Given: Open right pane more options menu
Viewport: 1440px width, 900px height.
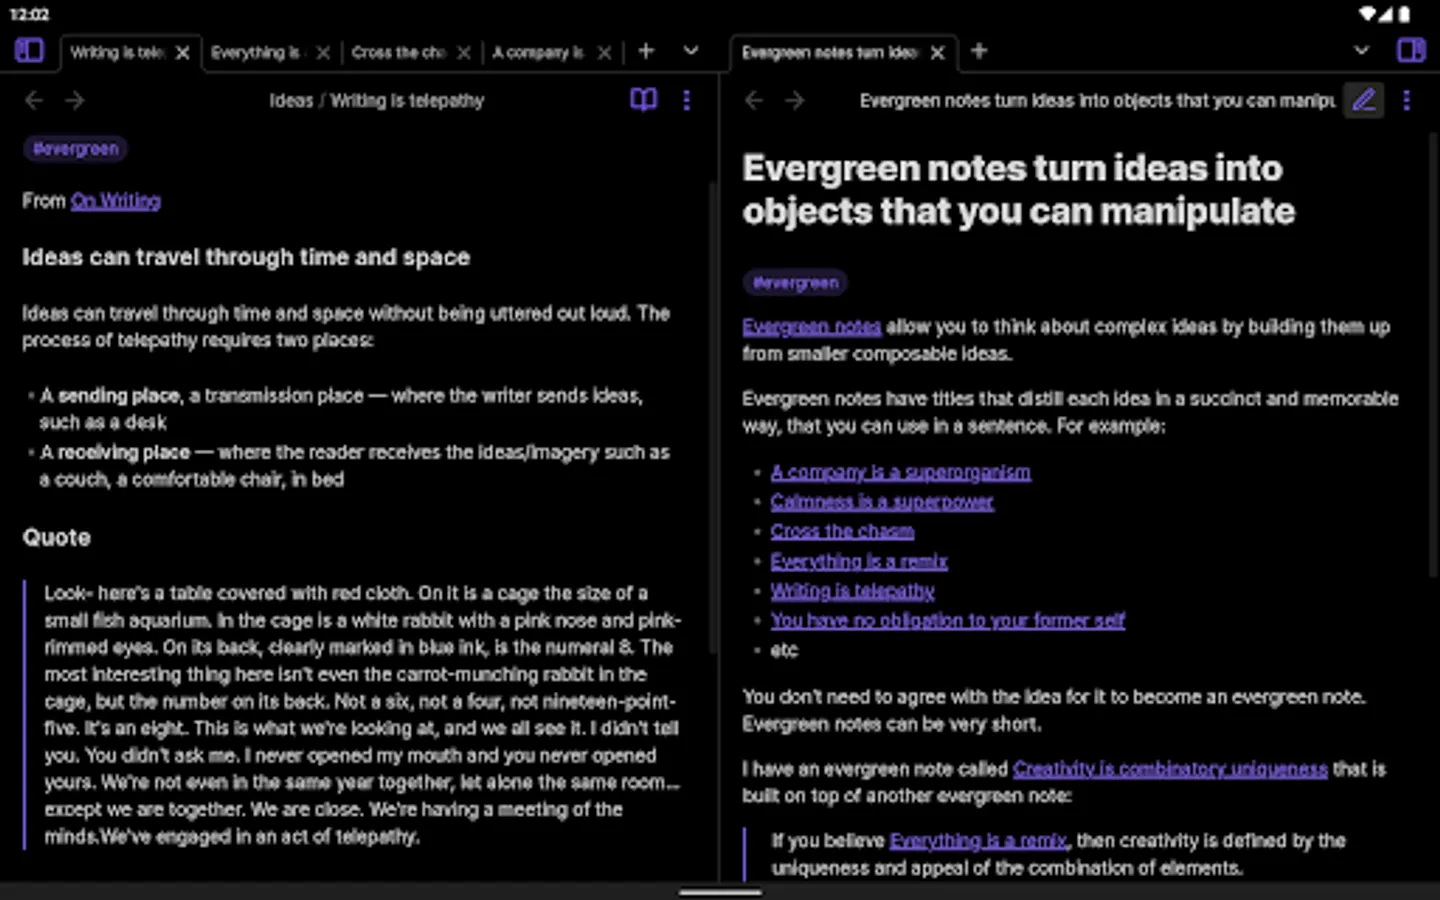Looking at the screenshot, I should coord(1406,100).
